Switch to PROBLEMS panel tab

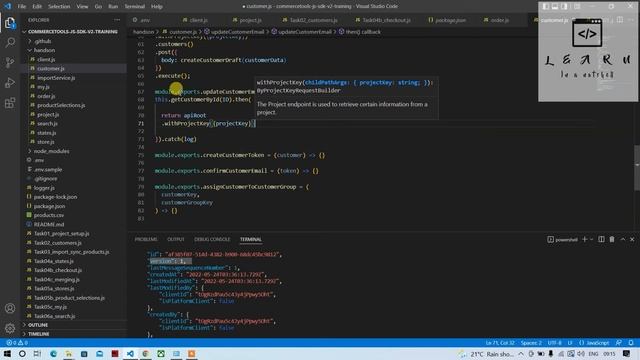[146, 239]
